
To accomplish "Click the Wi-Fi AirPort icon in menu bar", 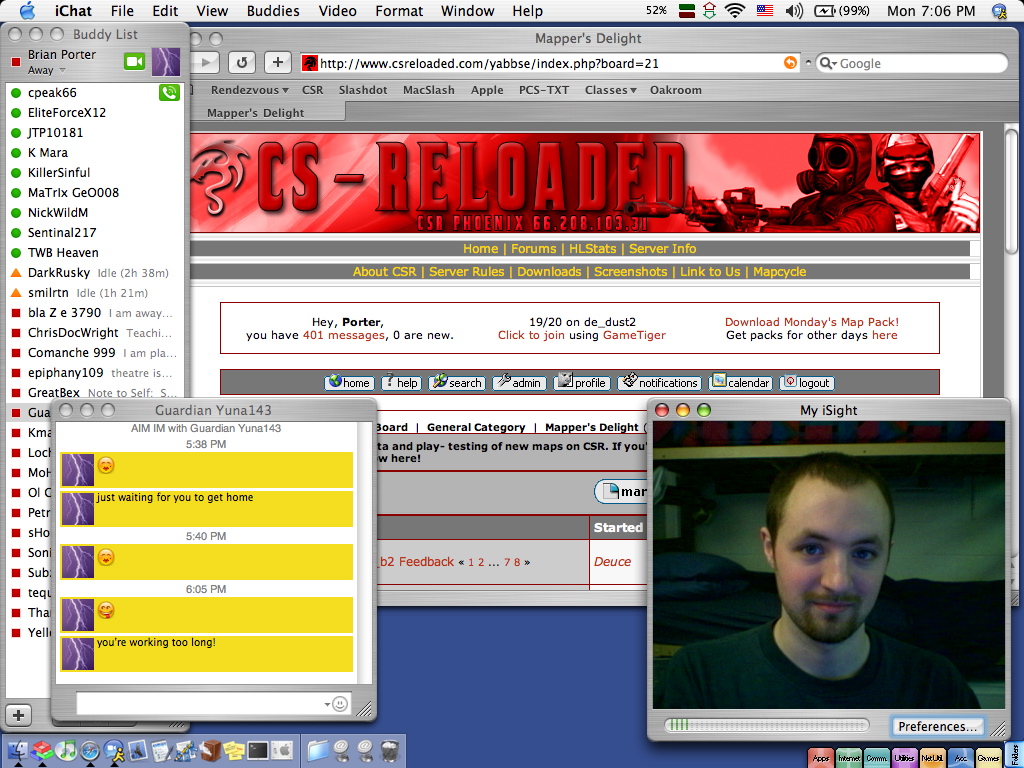I will 736,11.
